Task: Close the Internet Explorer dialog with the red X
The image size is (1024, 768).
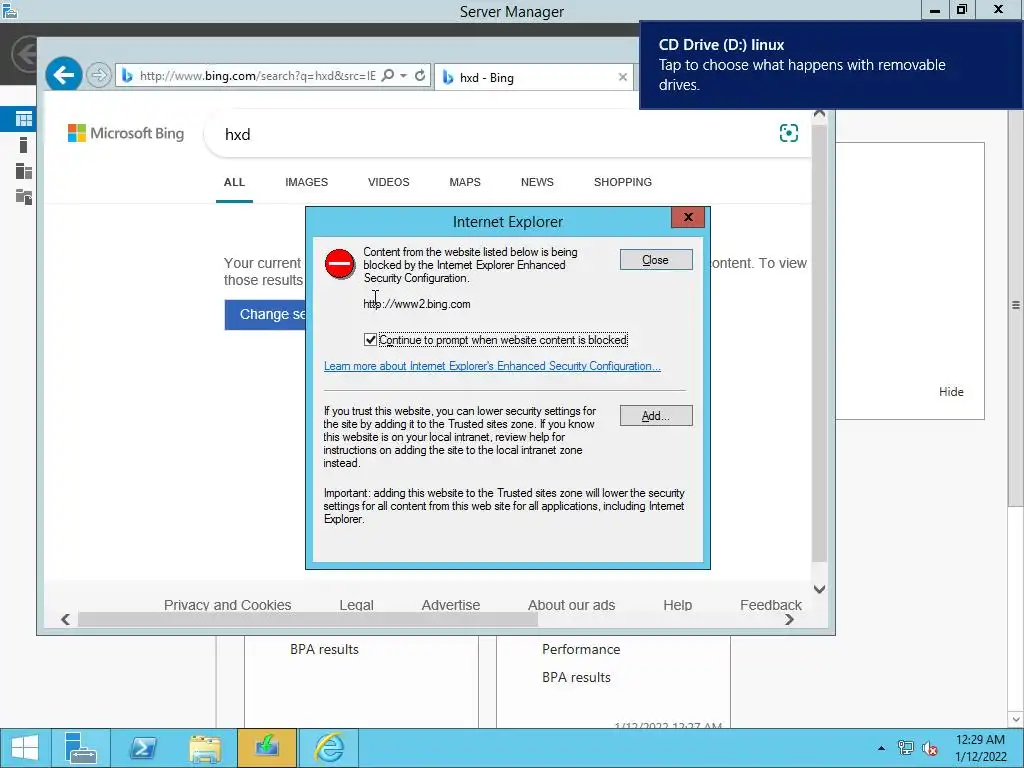Action: (688, 217)
